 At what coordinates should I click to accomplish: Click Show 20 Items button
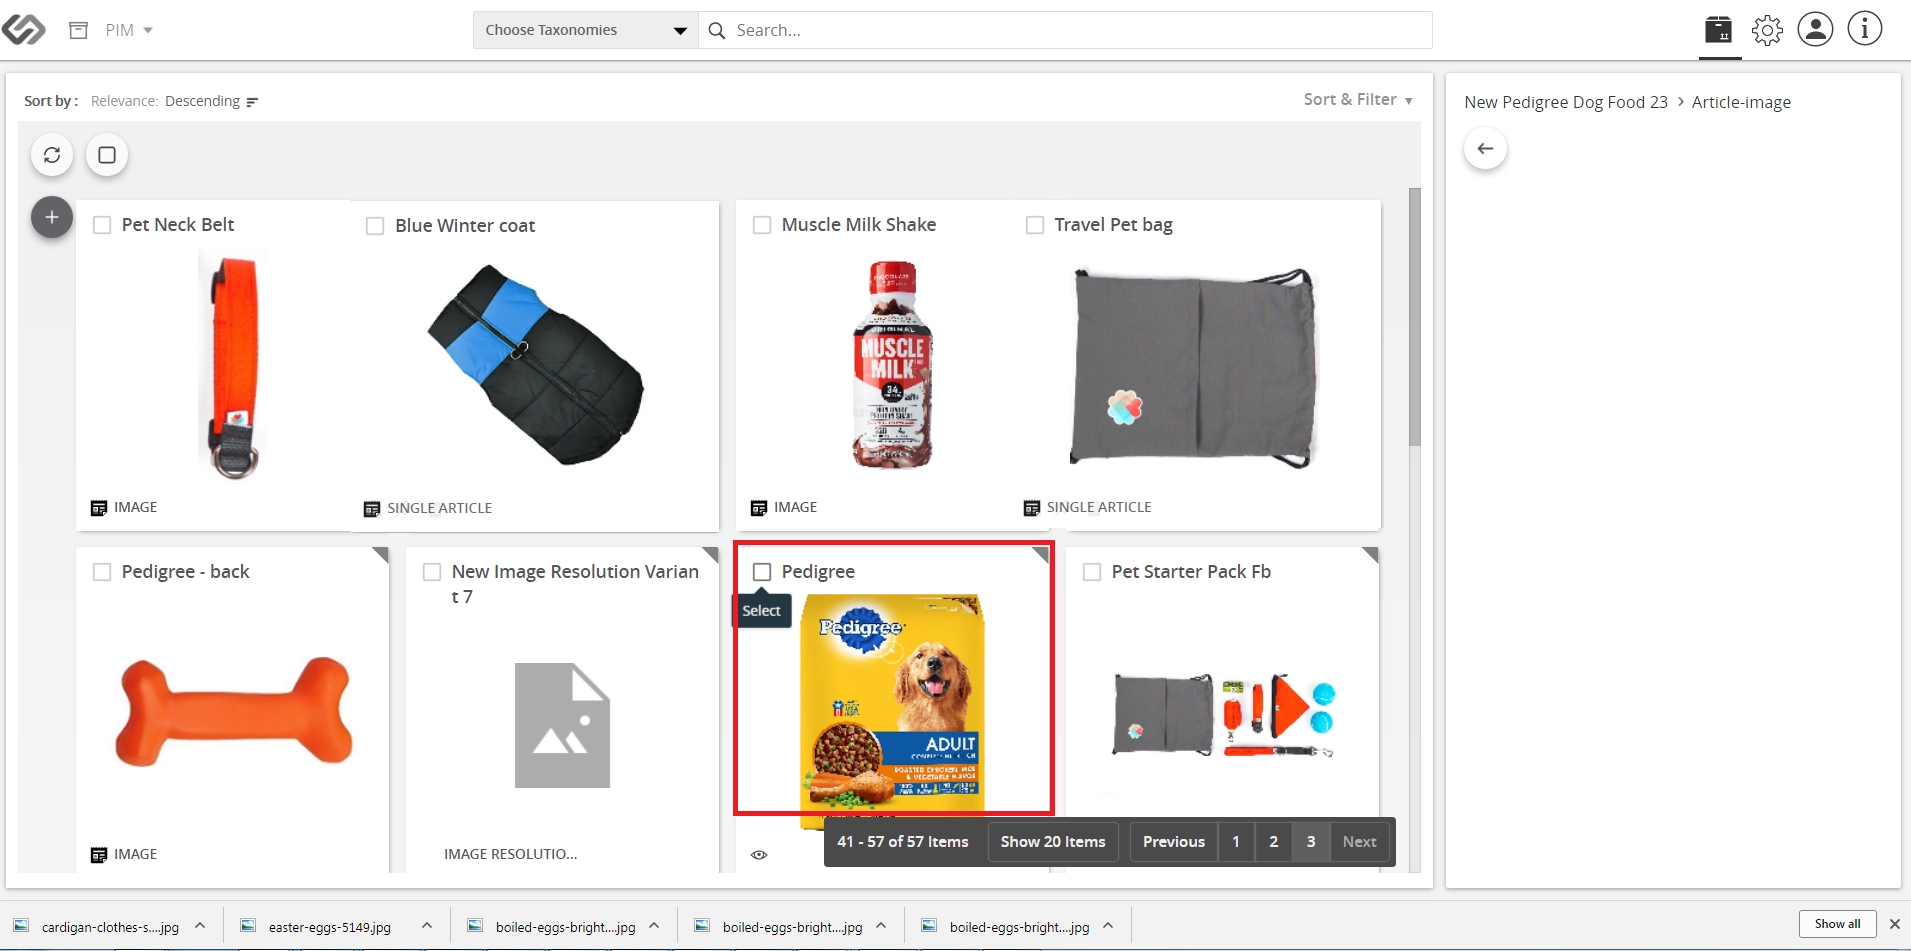click(1053, 842)
